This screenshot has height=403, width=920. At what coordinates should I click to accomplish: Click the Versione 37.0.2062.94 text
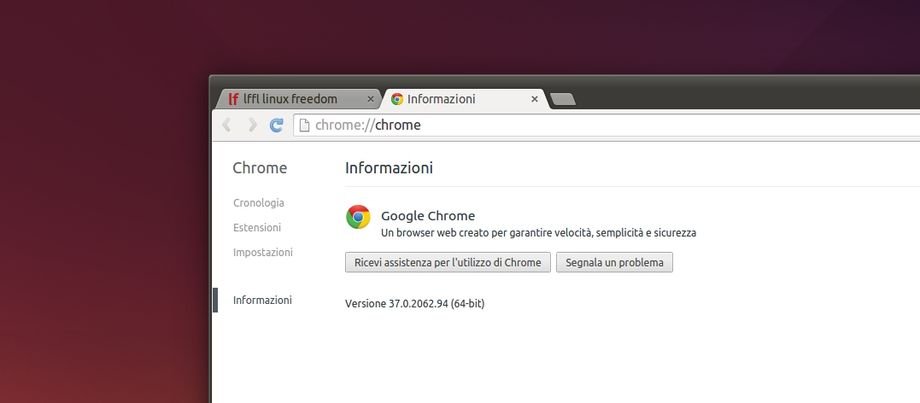coord(415,304)
